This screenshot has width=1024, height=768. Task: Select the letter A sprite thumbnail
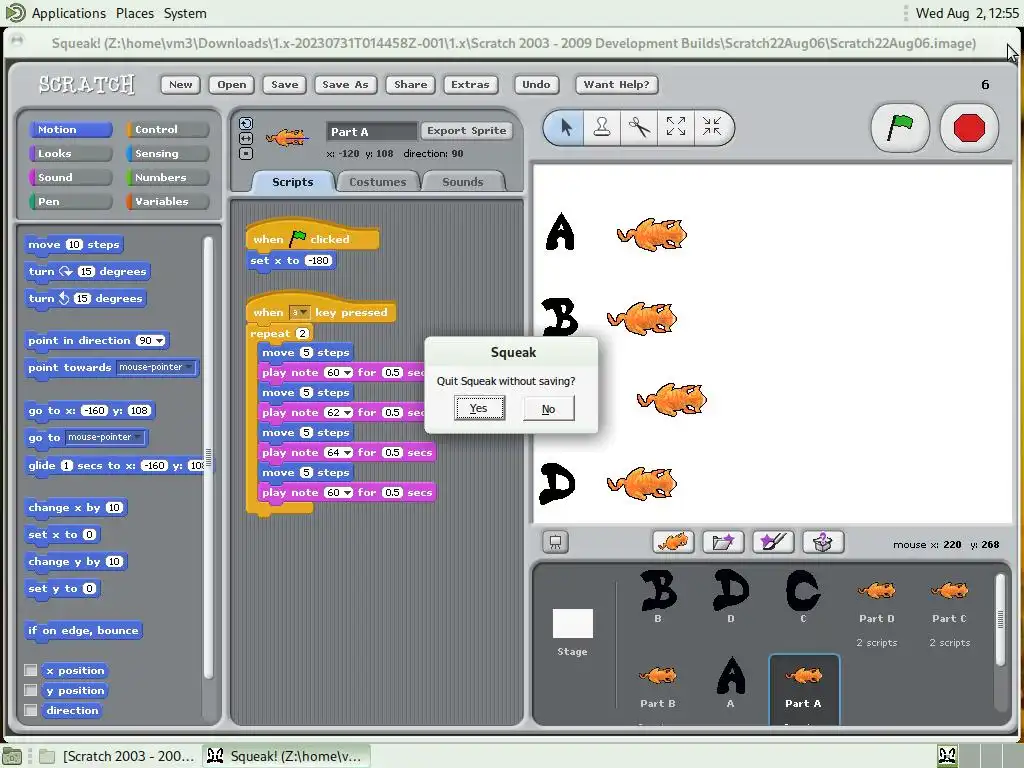tap(731, 682)
